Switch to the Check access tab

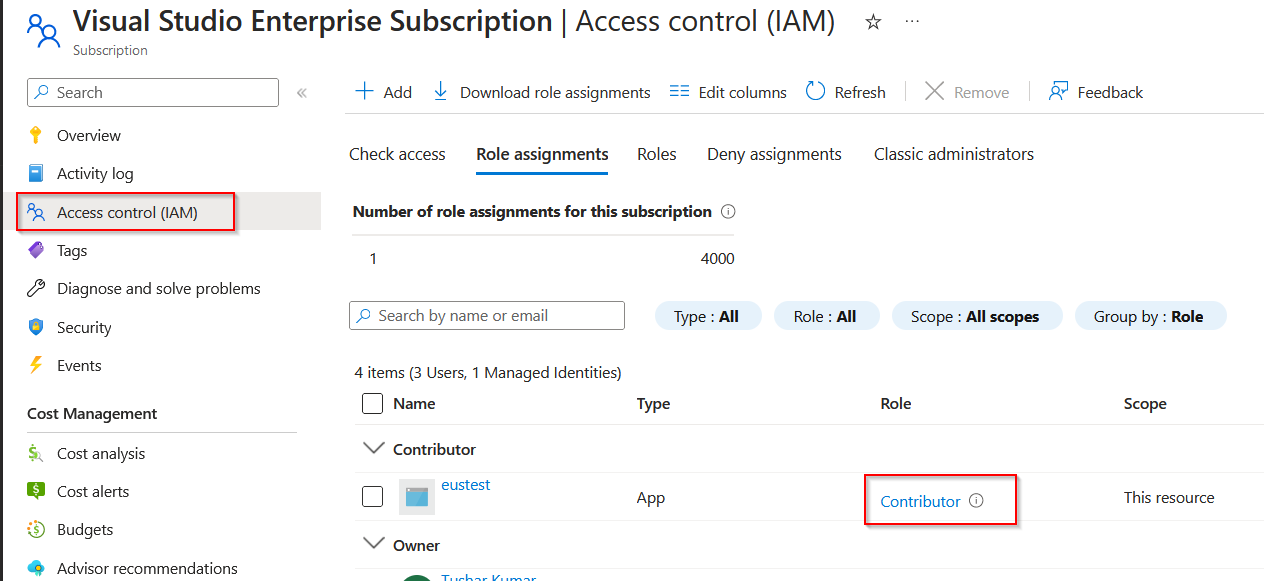coord(397,154)
